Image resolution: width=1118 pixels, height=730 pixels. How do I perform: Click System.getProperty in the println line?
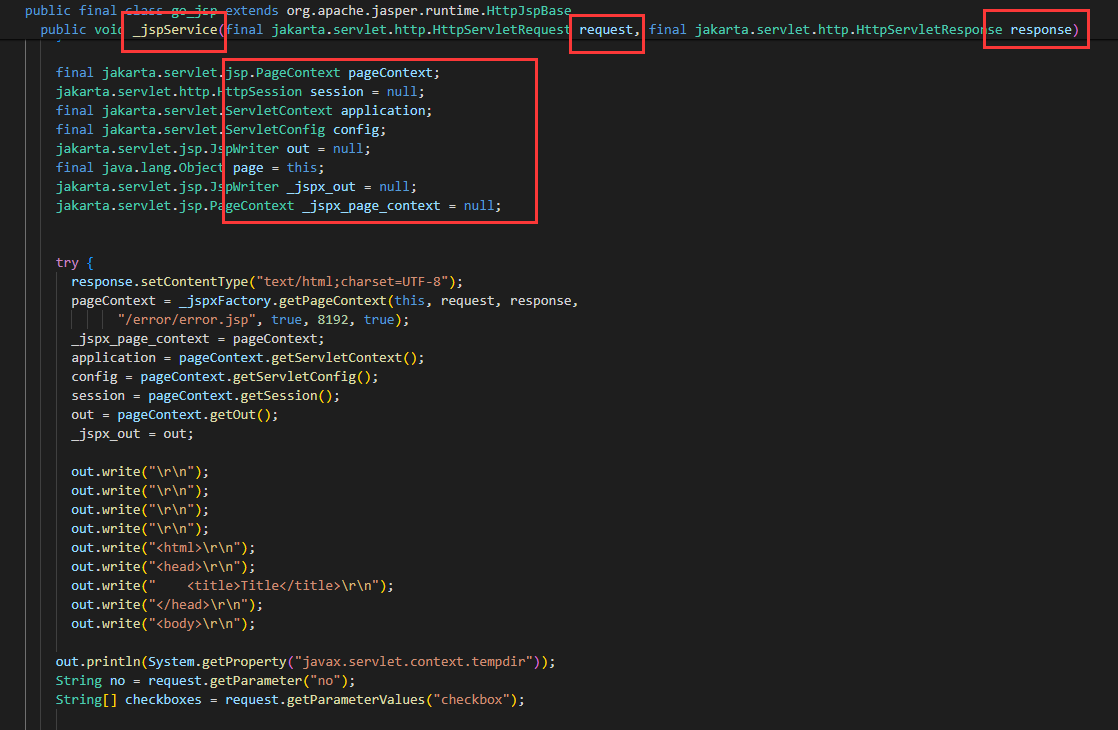pyautogui.click(x=217, y=662)
